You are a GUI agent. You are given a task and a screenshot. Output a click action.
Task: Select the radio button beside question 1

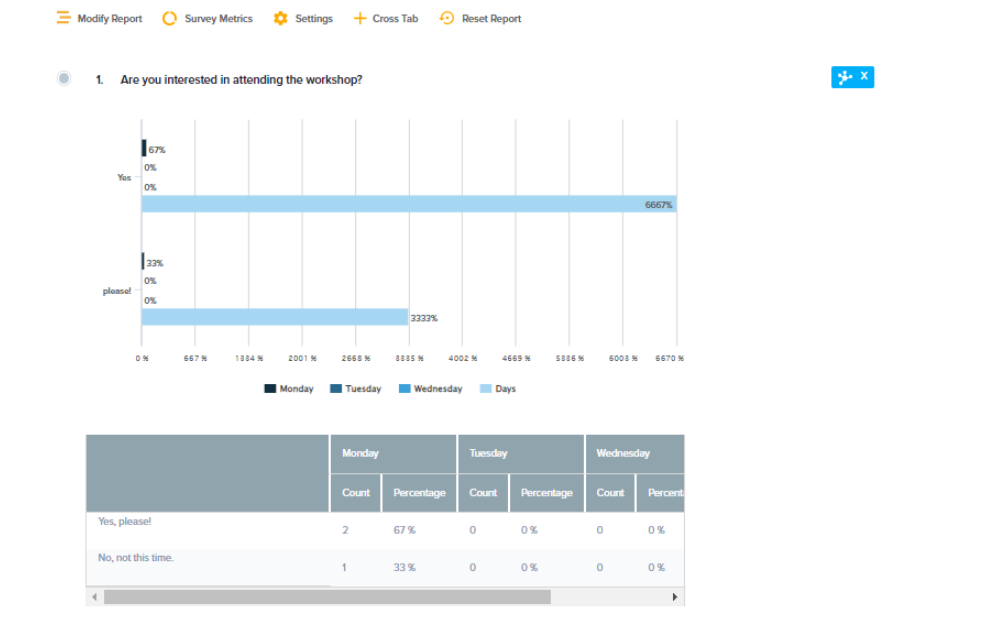click(x=64, y=79)
